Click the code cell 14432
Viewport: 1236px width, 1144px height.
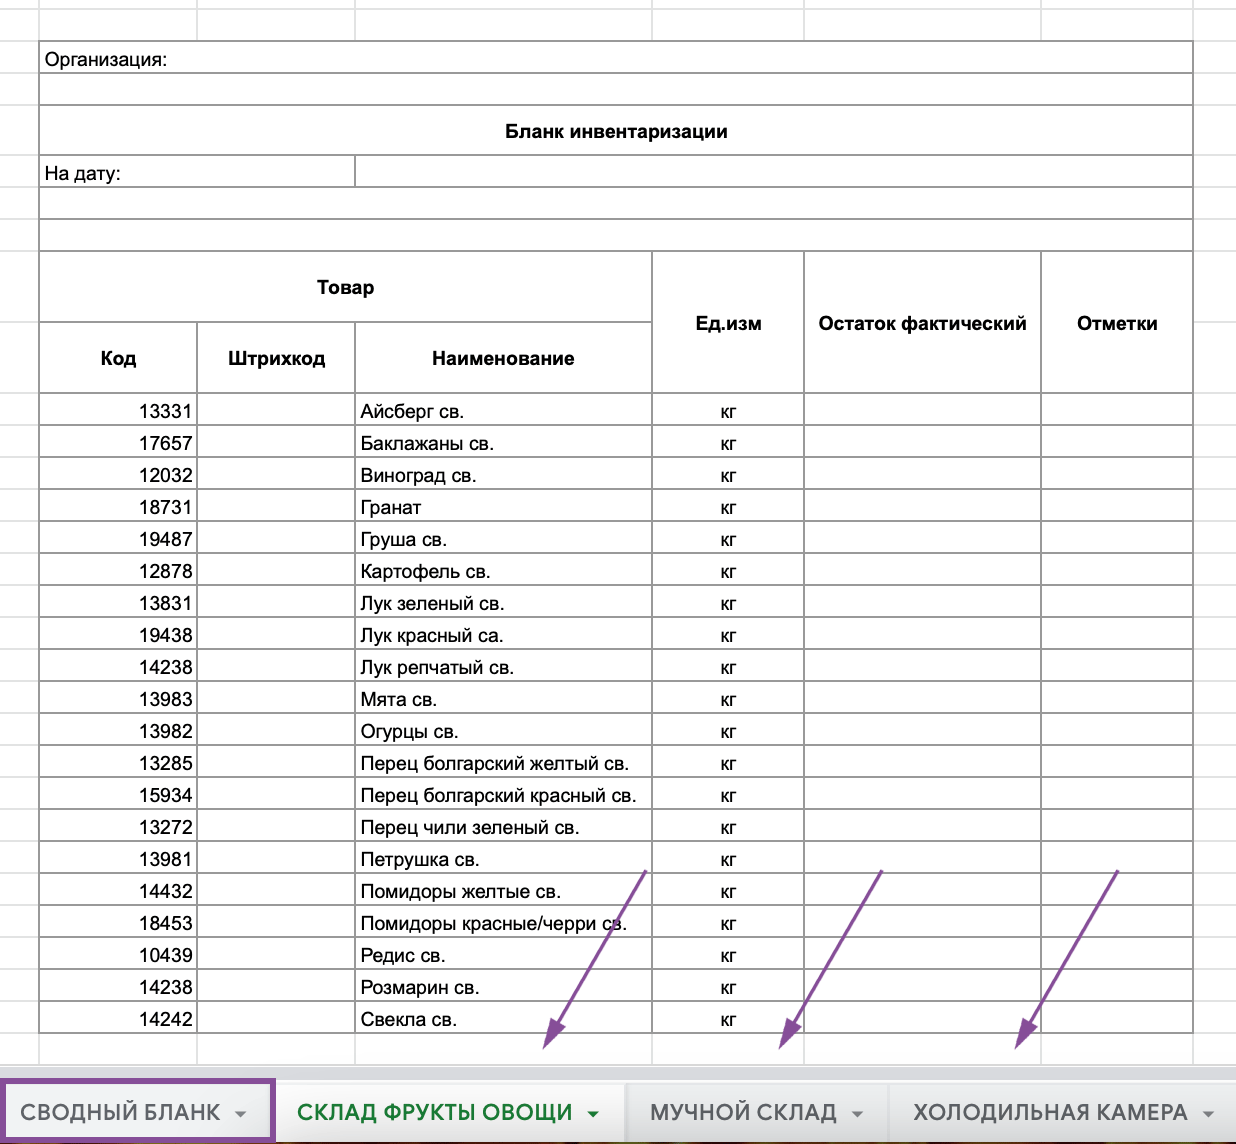click(118, 891)
